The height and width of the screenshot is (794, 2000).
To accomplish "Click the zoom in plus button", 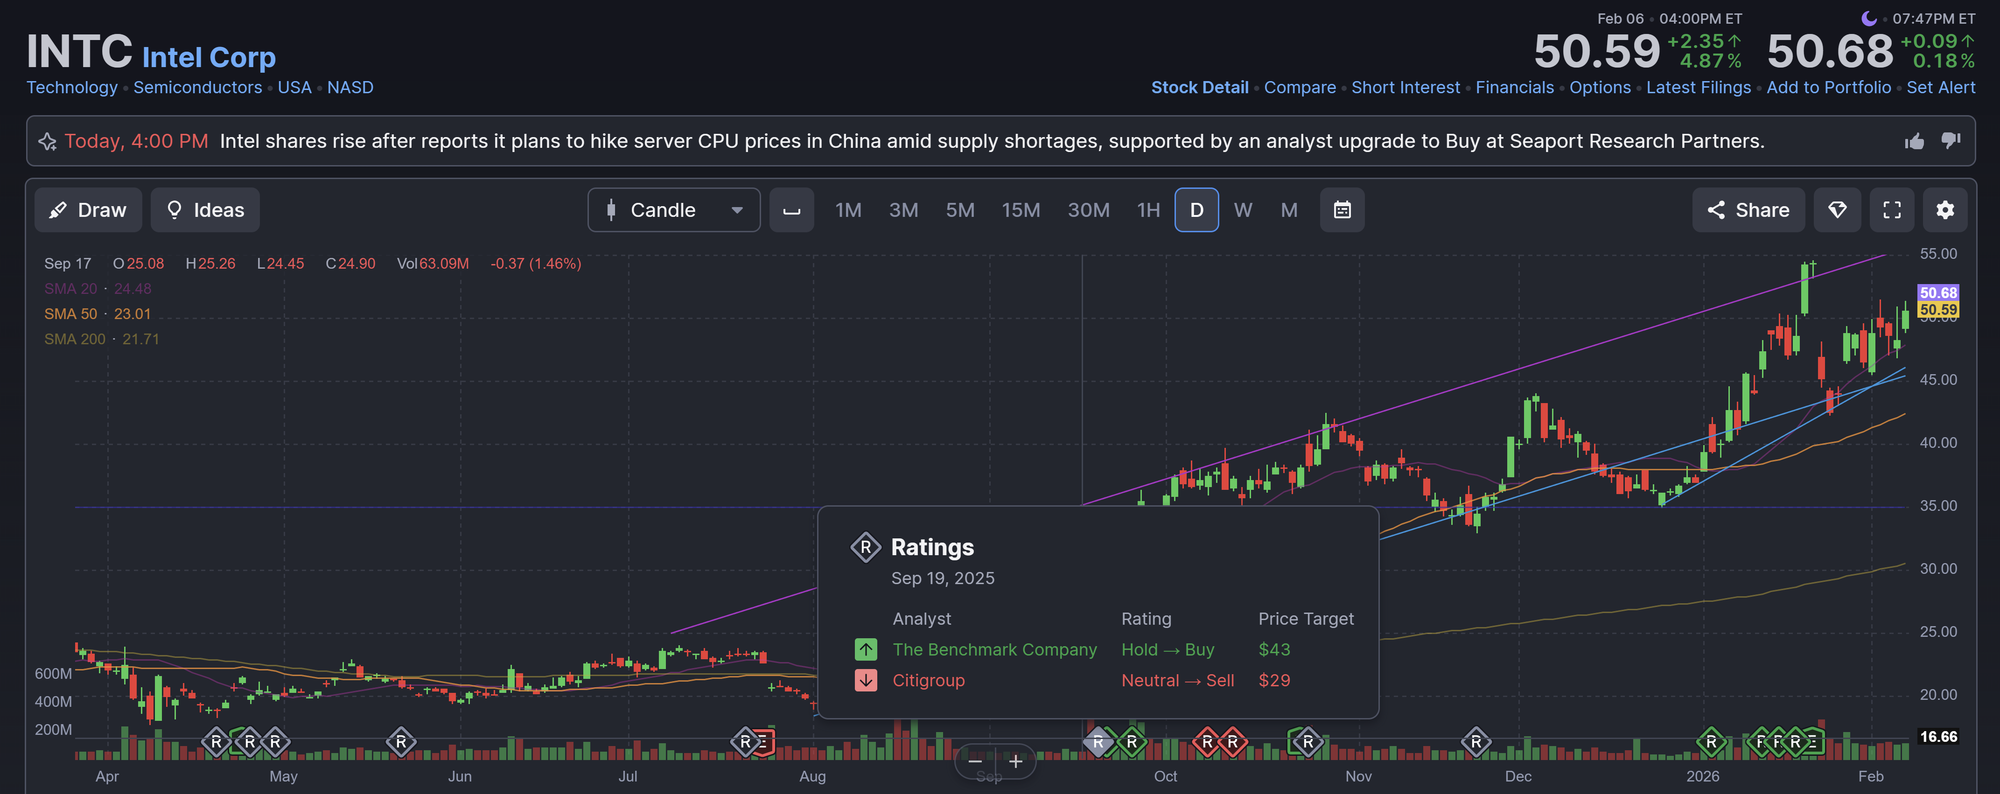I will (1015, 762).
